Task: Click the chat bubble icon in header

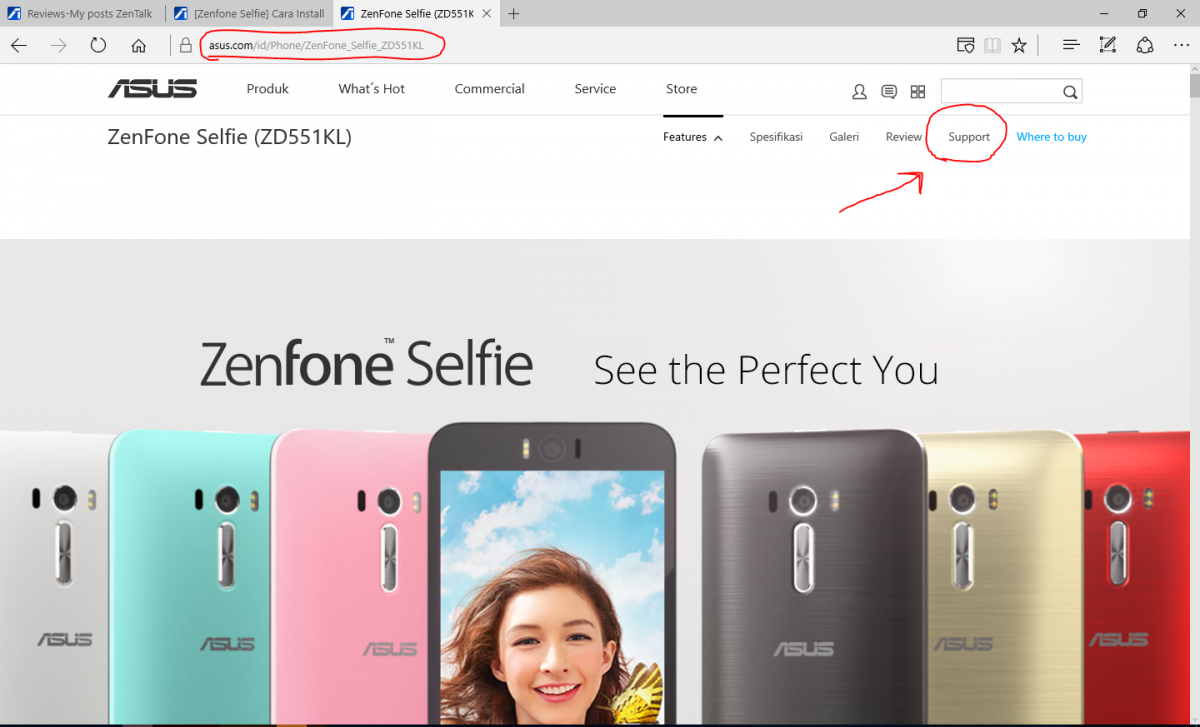Action: coord(889,92)
